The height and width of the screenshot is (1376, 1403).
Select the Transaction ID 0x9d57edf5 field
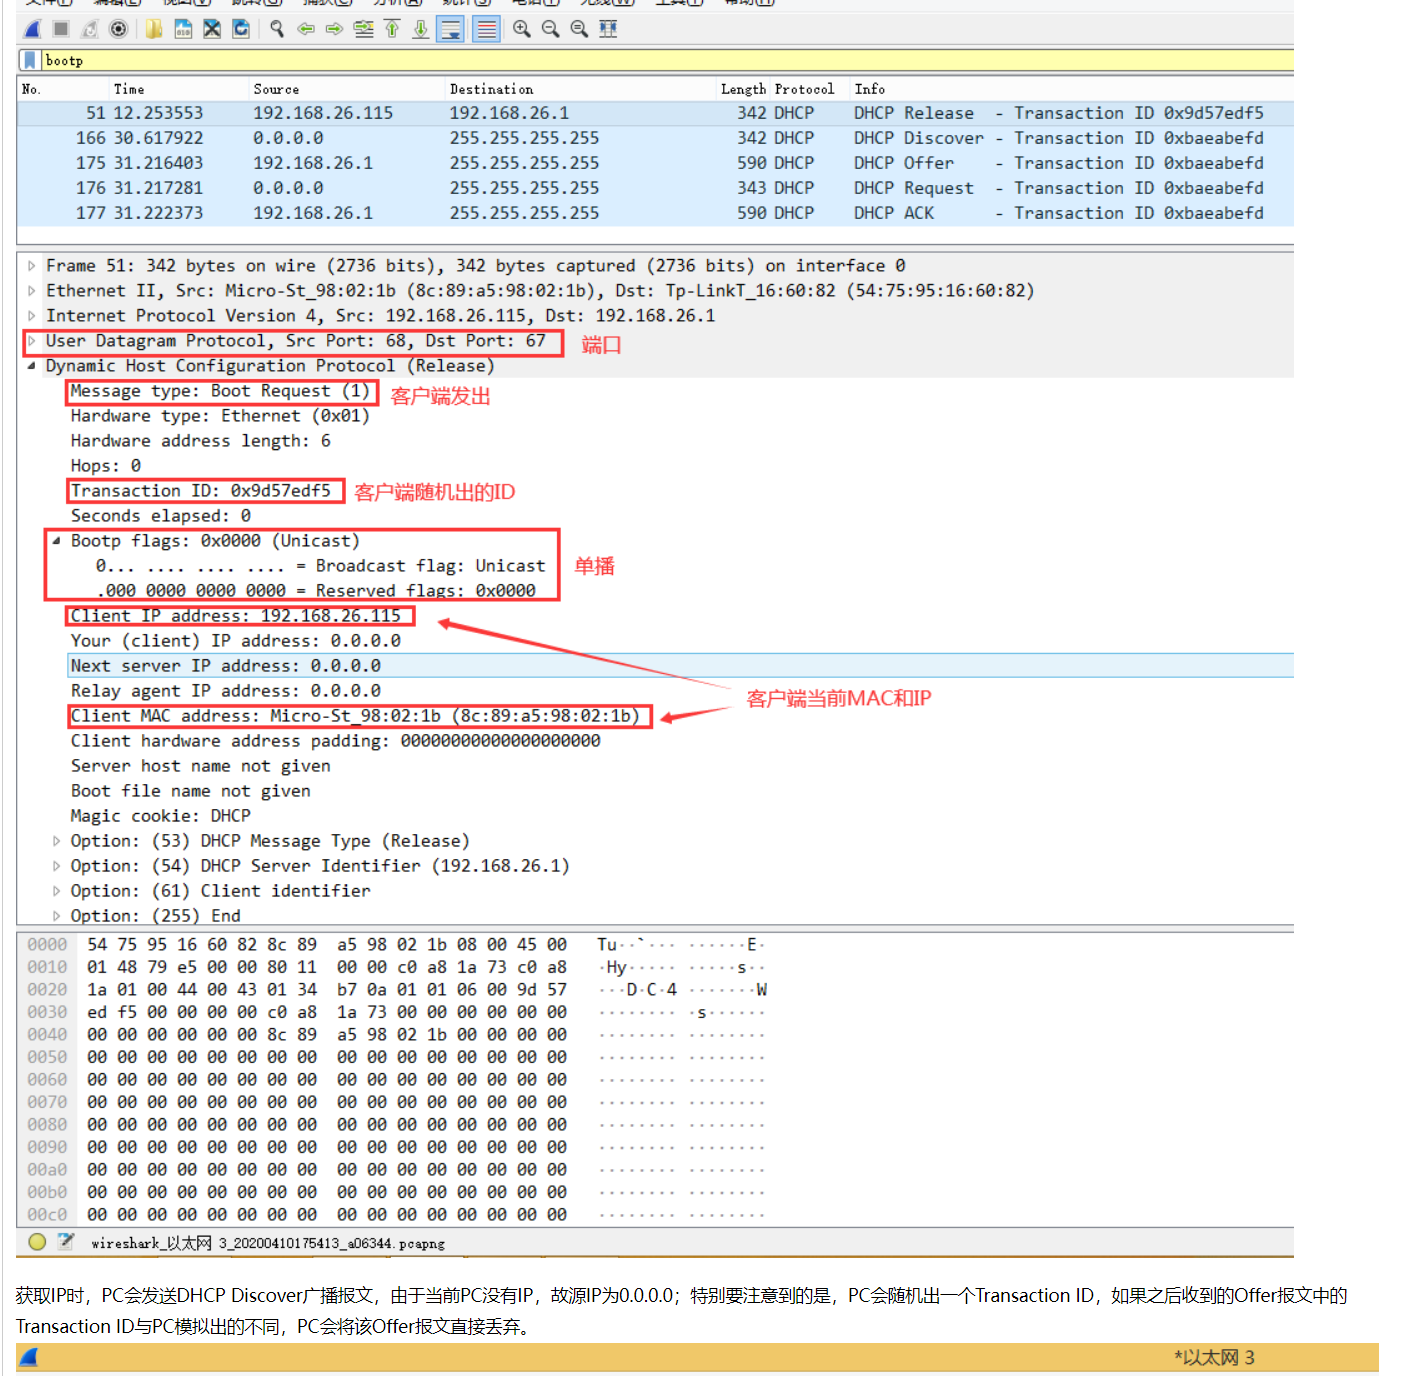(200, 491)
